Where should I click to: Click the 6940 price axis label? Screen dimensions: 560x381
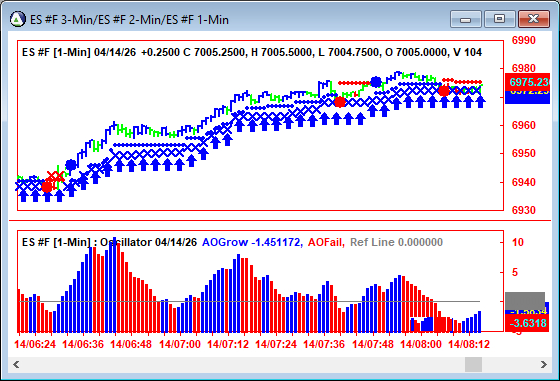[524, 182]
